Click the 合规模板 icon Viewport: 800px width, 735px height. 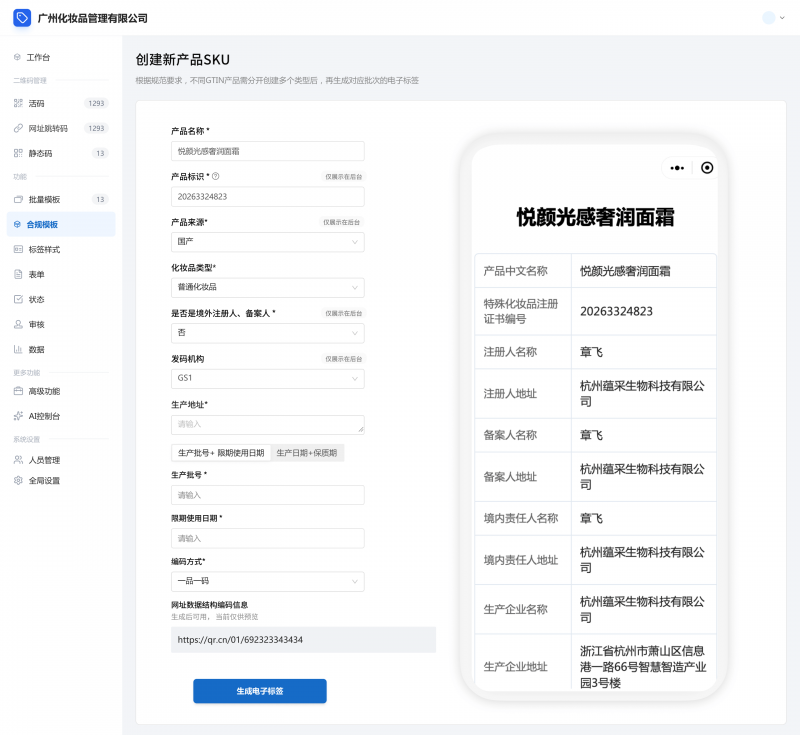point(17,224)
